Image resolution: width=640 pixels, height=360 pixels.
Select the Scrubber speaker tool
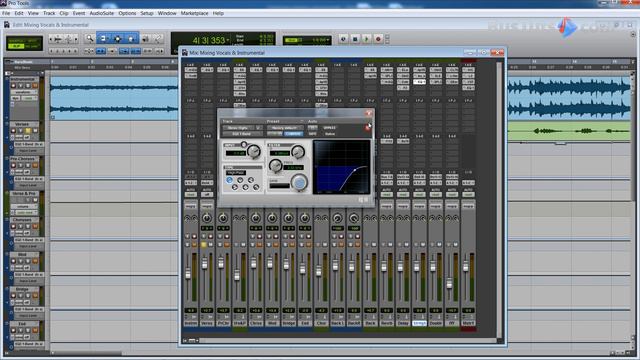[145, 39]
